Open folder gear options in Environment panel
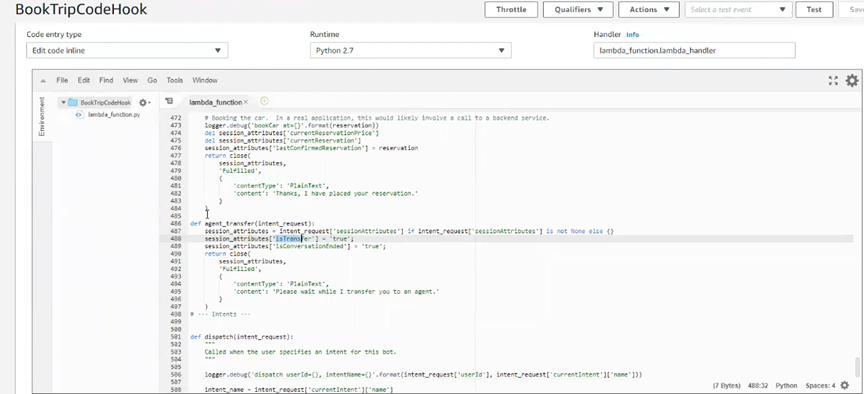This screenshot has height=394, width=864. [x=144, y=102]
